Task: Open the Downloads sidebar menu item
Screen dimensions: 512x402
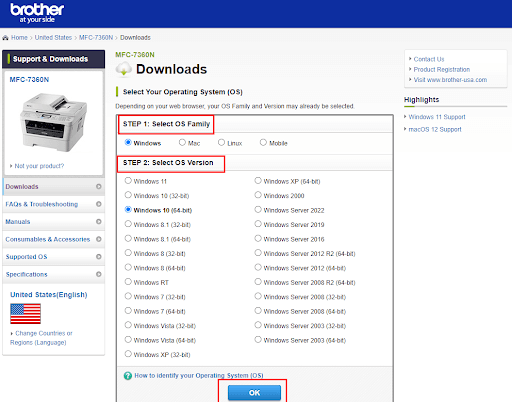Action: tap(53, 187)
